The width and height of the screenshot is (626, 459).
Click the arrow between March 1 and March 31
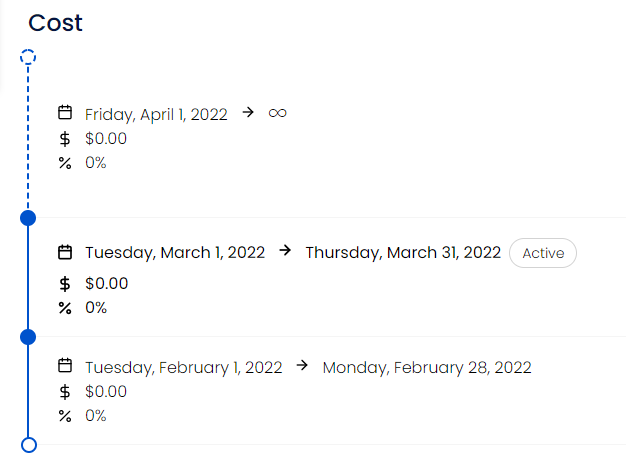285,251
